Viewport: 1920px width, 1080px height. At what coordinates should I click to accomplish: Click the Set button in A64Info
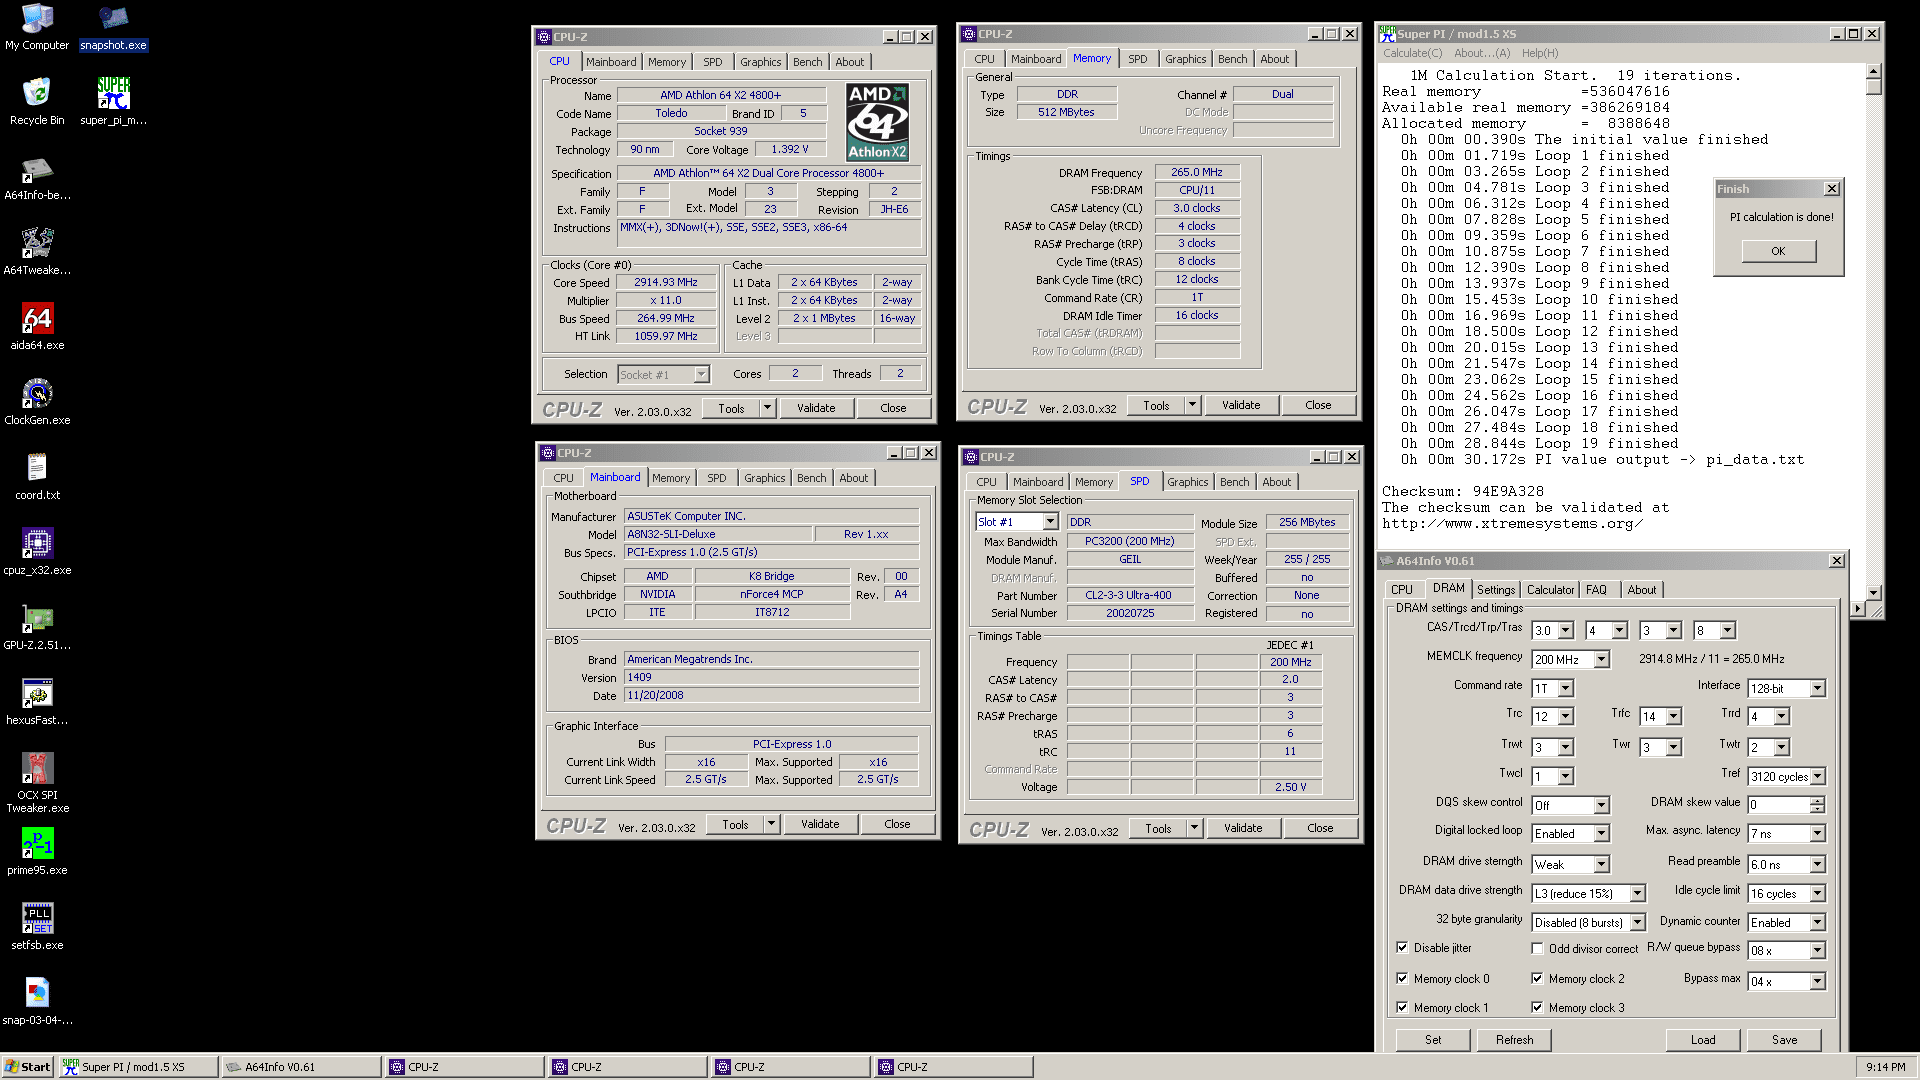[x=1433, y=1040]
